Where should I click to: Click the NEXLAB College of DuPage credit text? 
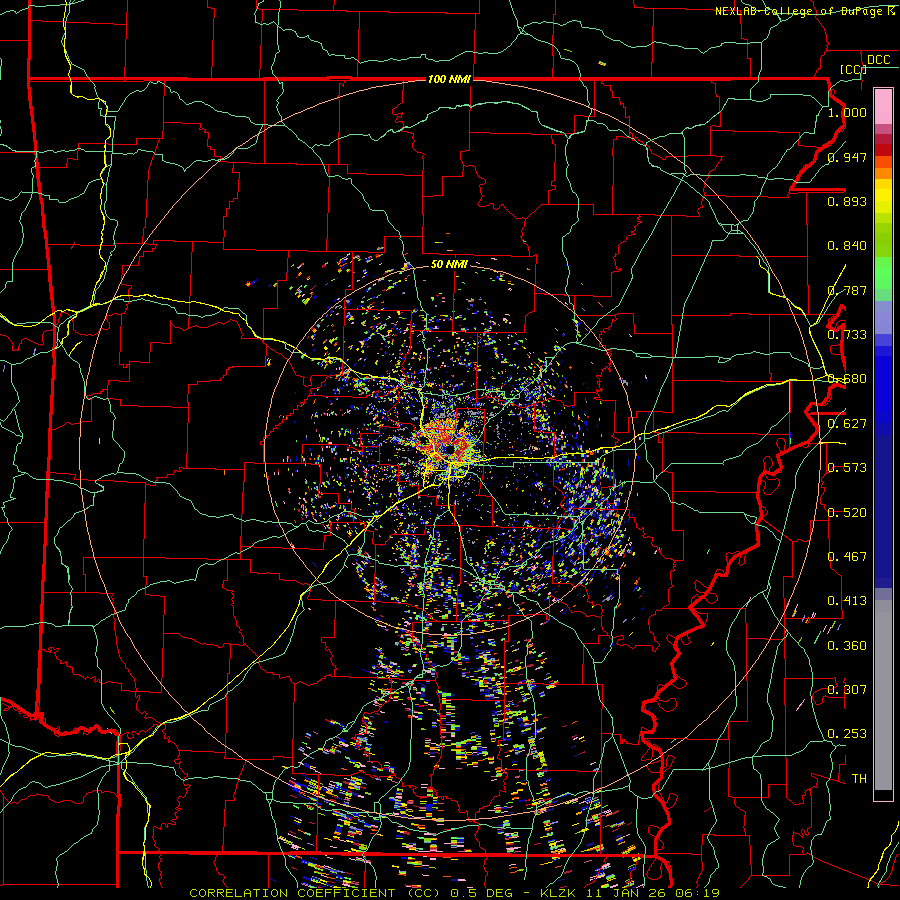[804, 11]
